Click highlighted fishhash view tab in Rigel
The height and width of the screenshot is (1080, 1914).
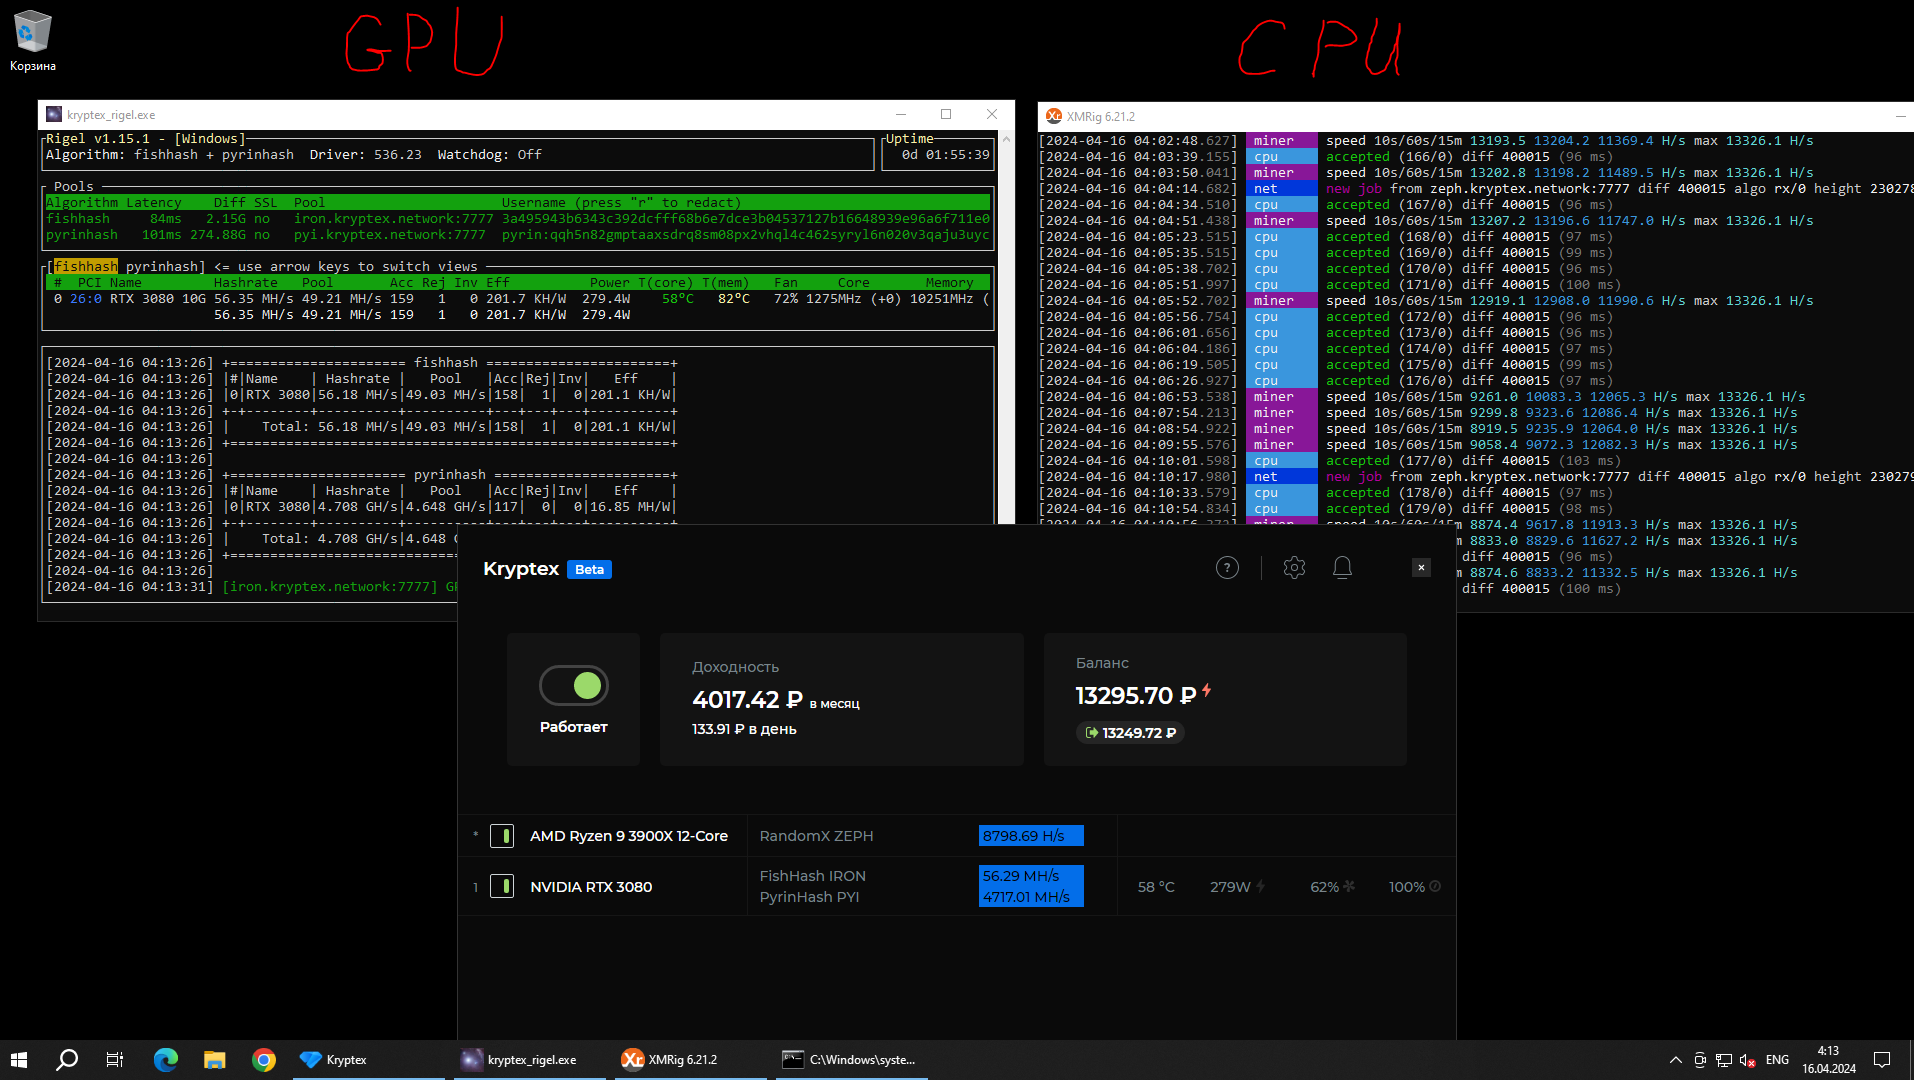86,267
